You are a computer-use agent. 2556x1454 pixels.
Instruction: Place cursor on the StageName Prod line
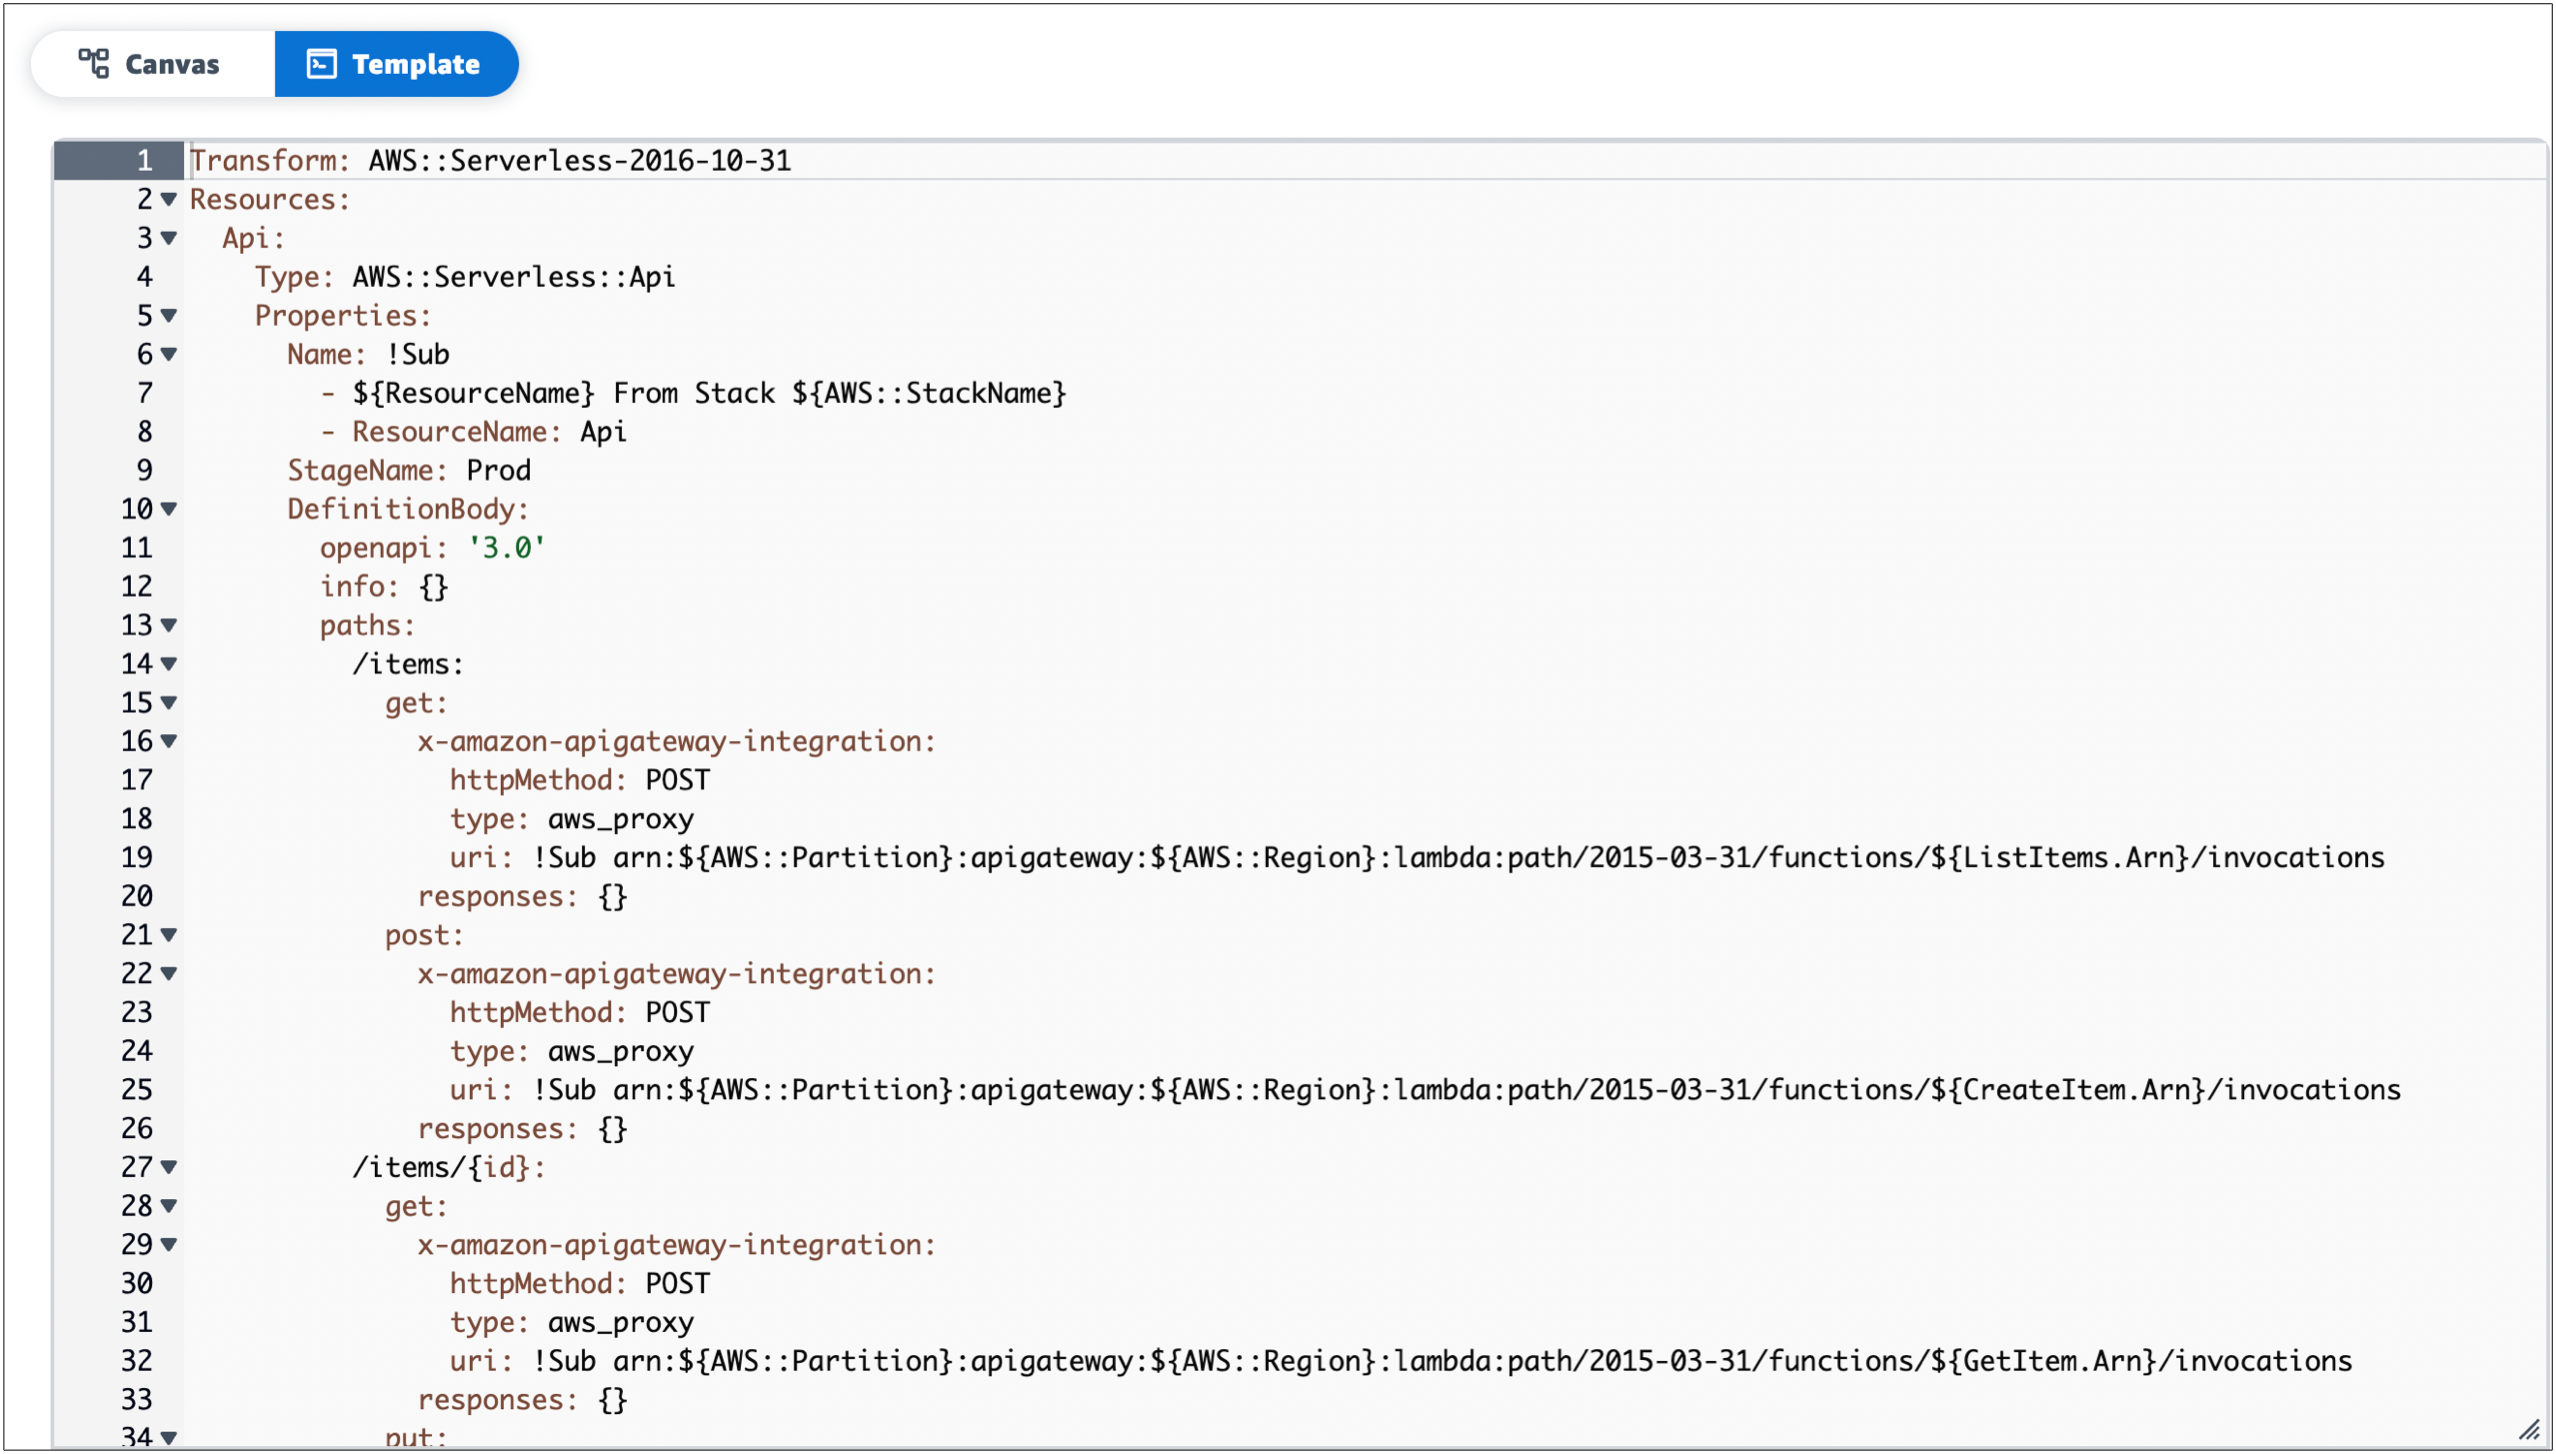pos(409,470)
